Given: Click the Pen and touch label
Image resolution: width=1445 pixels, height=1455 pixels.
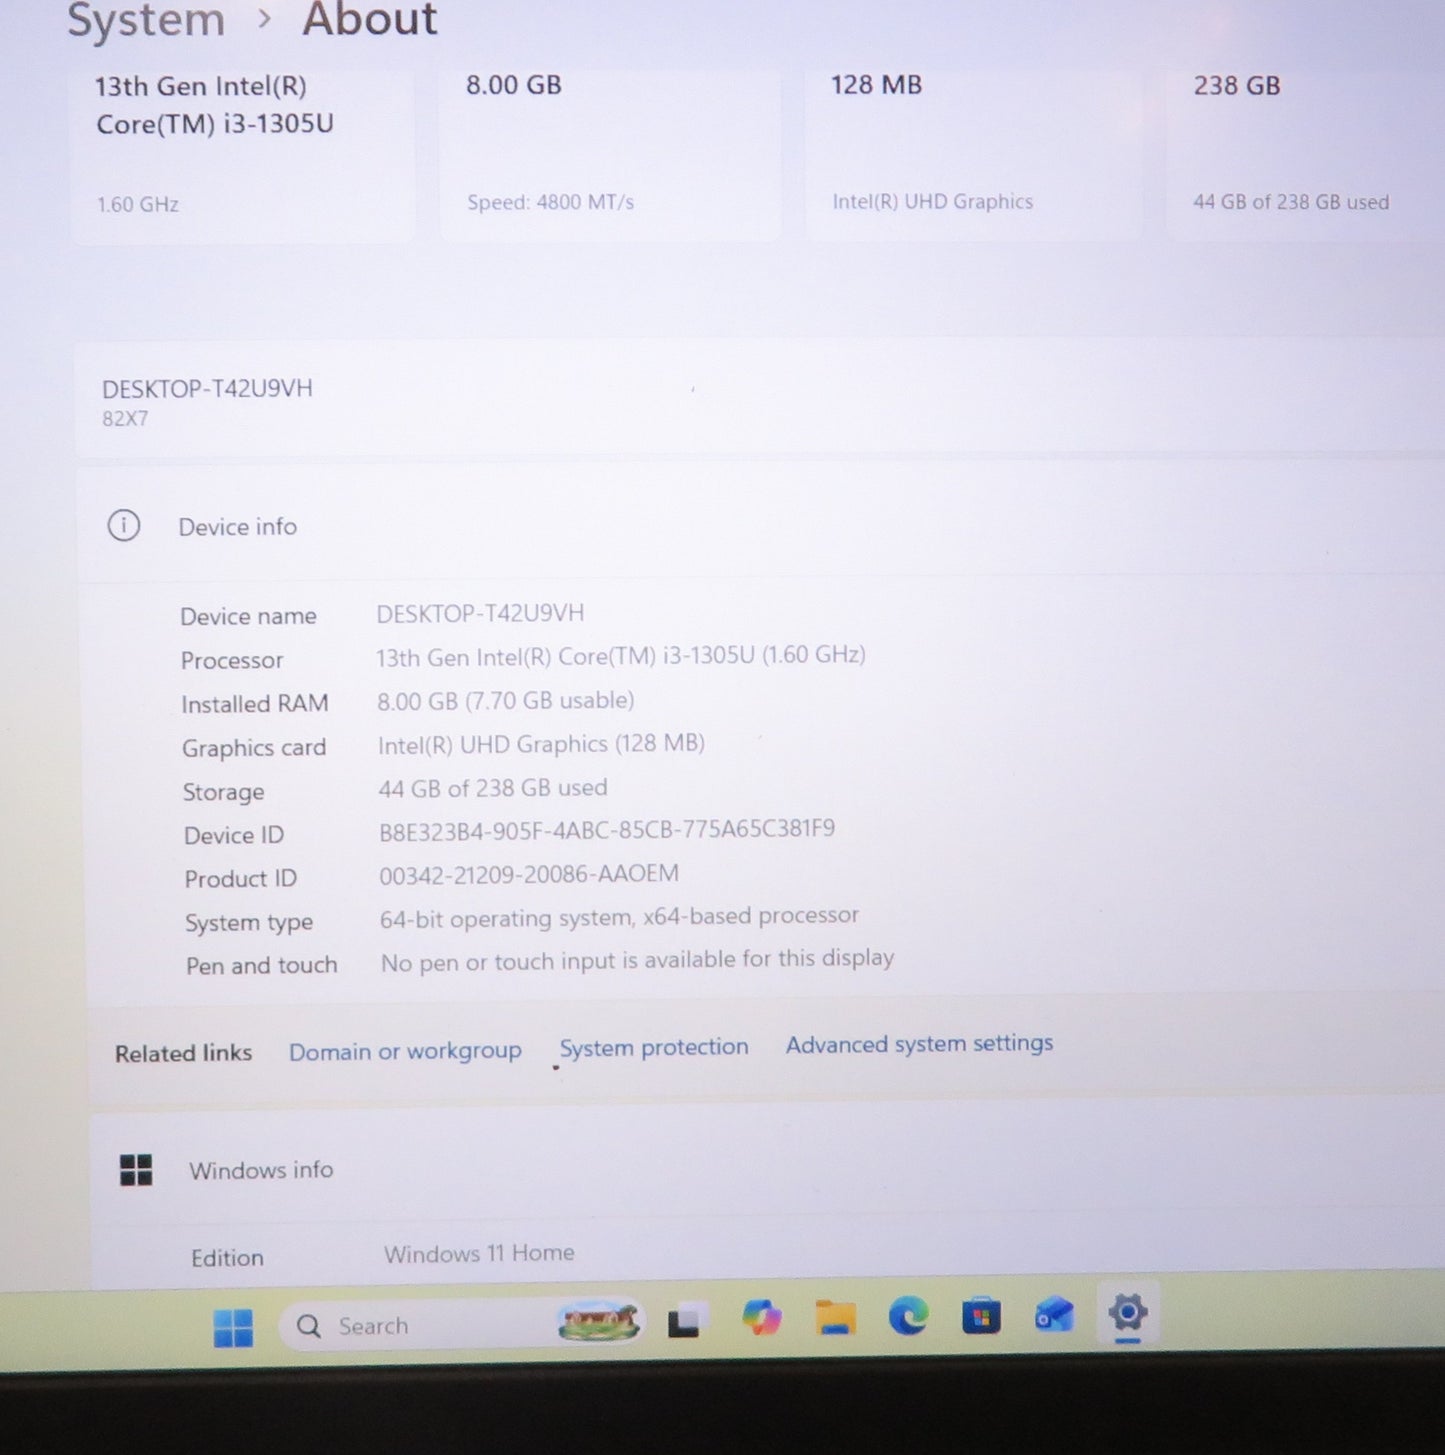Looking at the screenshot, I should (262, 965).
